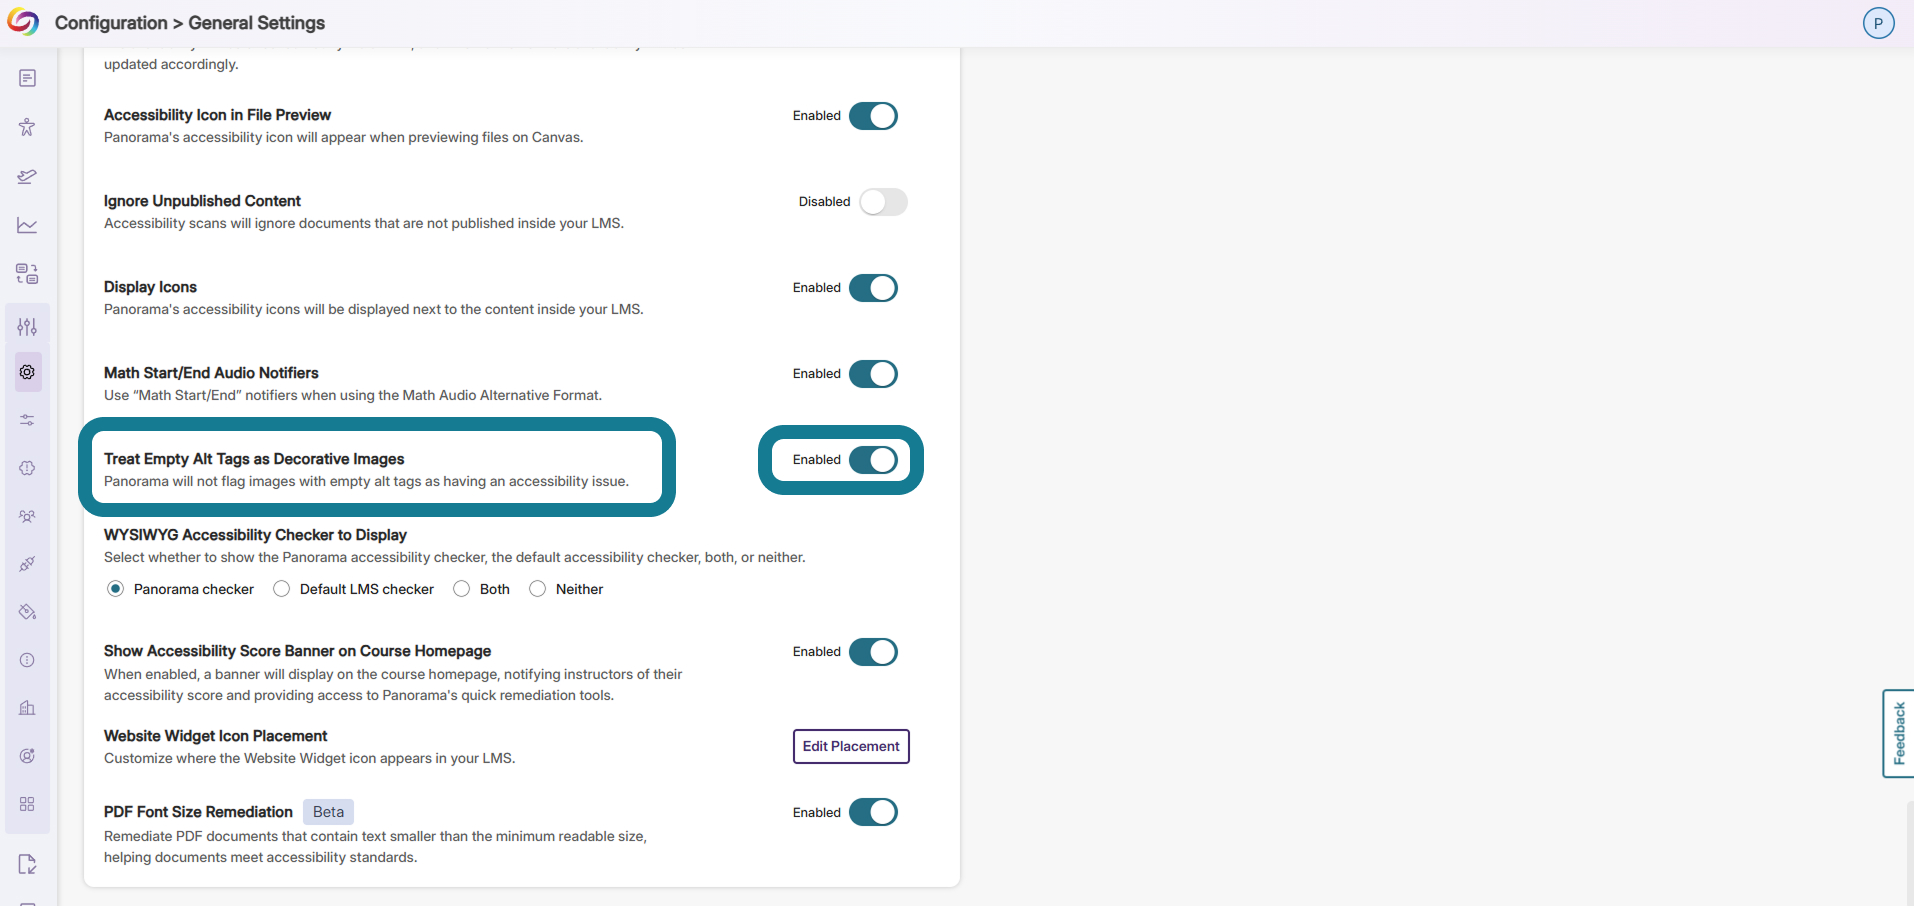Toggle Math Start/End Audio Notifiers switch
1914x906 pixels.
(x=873, y=374)
